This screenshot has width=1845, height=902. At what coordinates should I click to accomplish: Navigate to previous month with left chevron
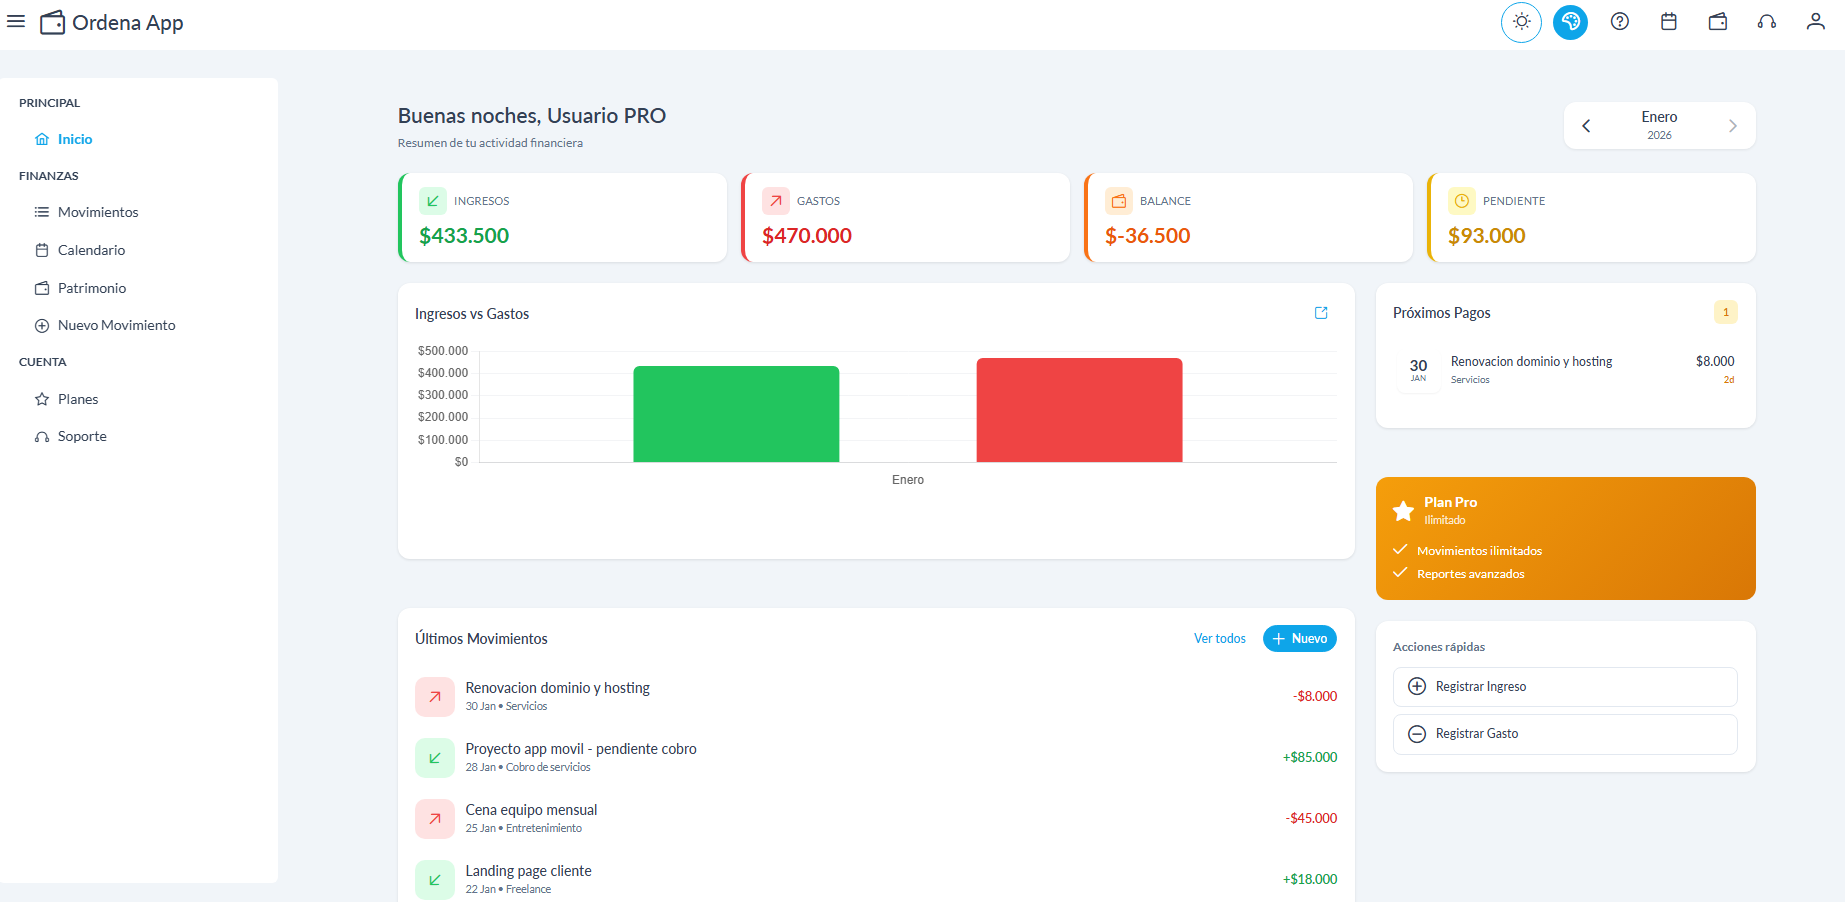pos(1586,125)
